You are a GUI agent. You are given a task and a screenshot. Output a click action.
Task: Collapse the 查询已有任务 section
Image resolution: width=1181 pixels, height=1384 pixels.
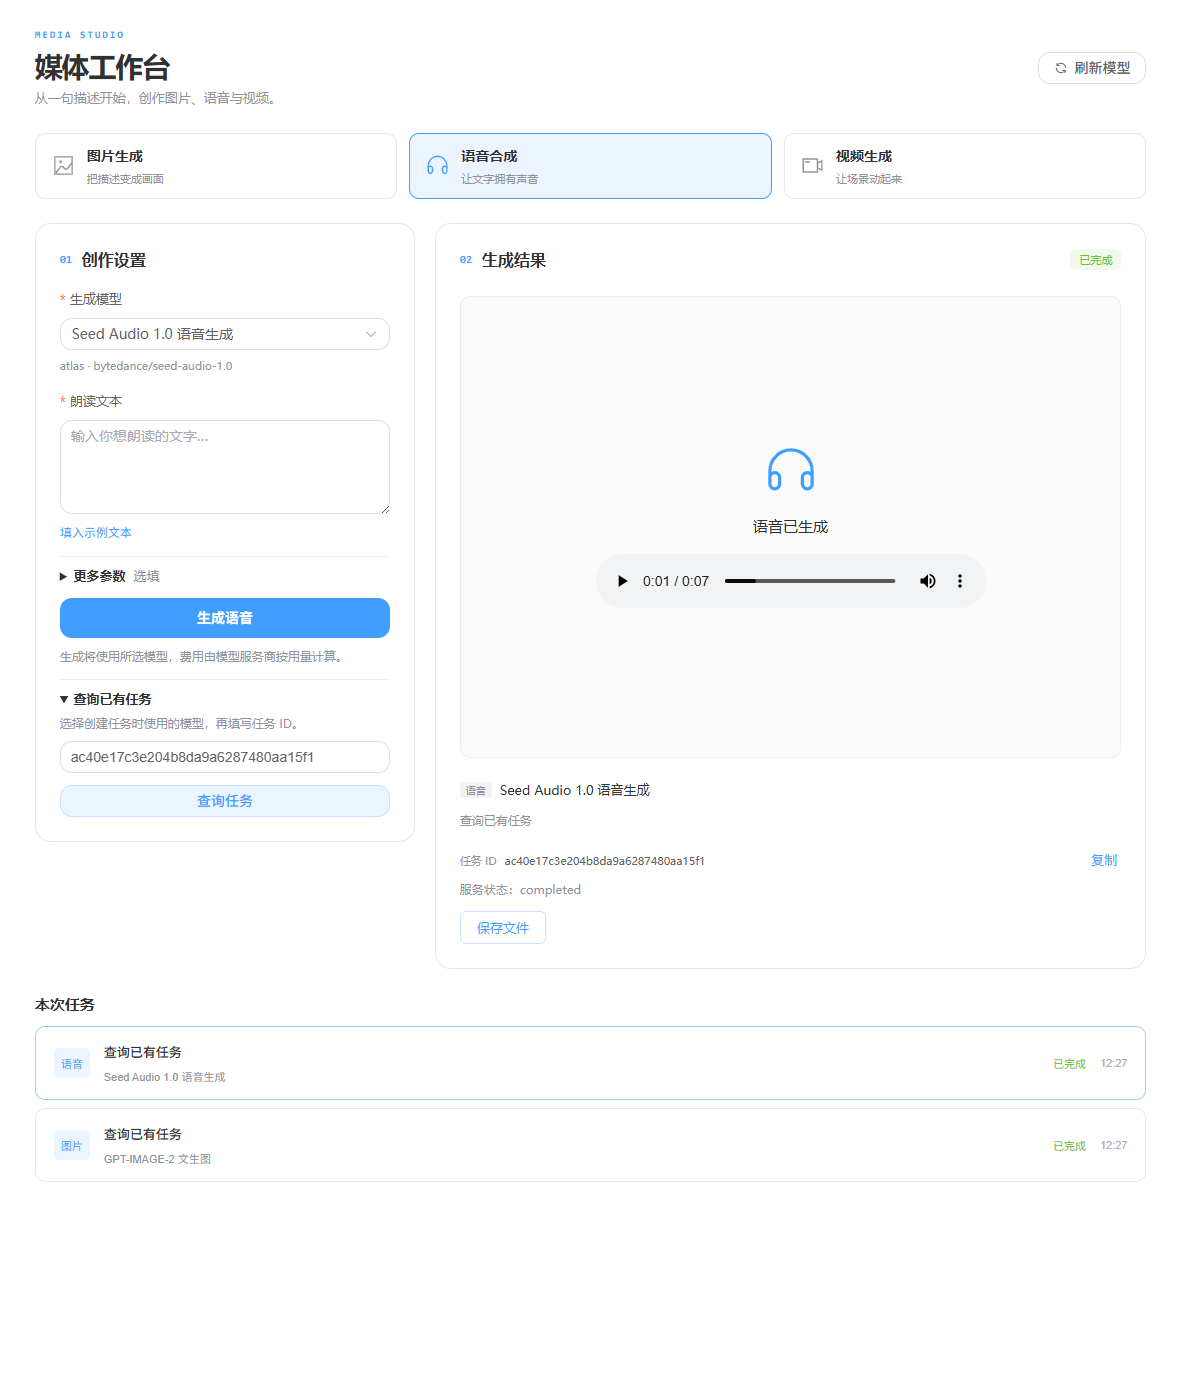(106, 699)
